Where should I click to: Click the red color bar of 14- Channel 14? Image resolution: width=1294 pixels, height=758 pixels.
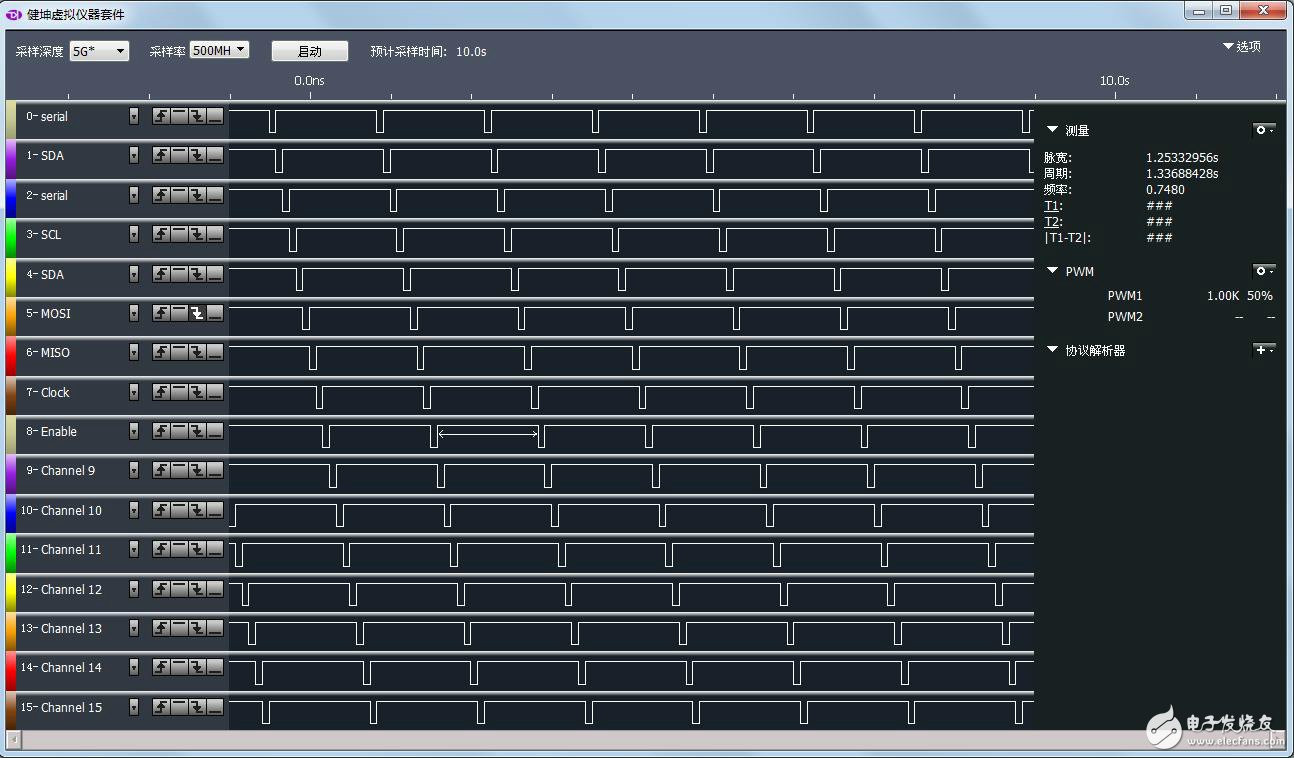click(10, 668)
